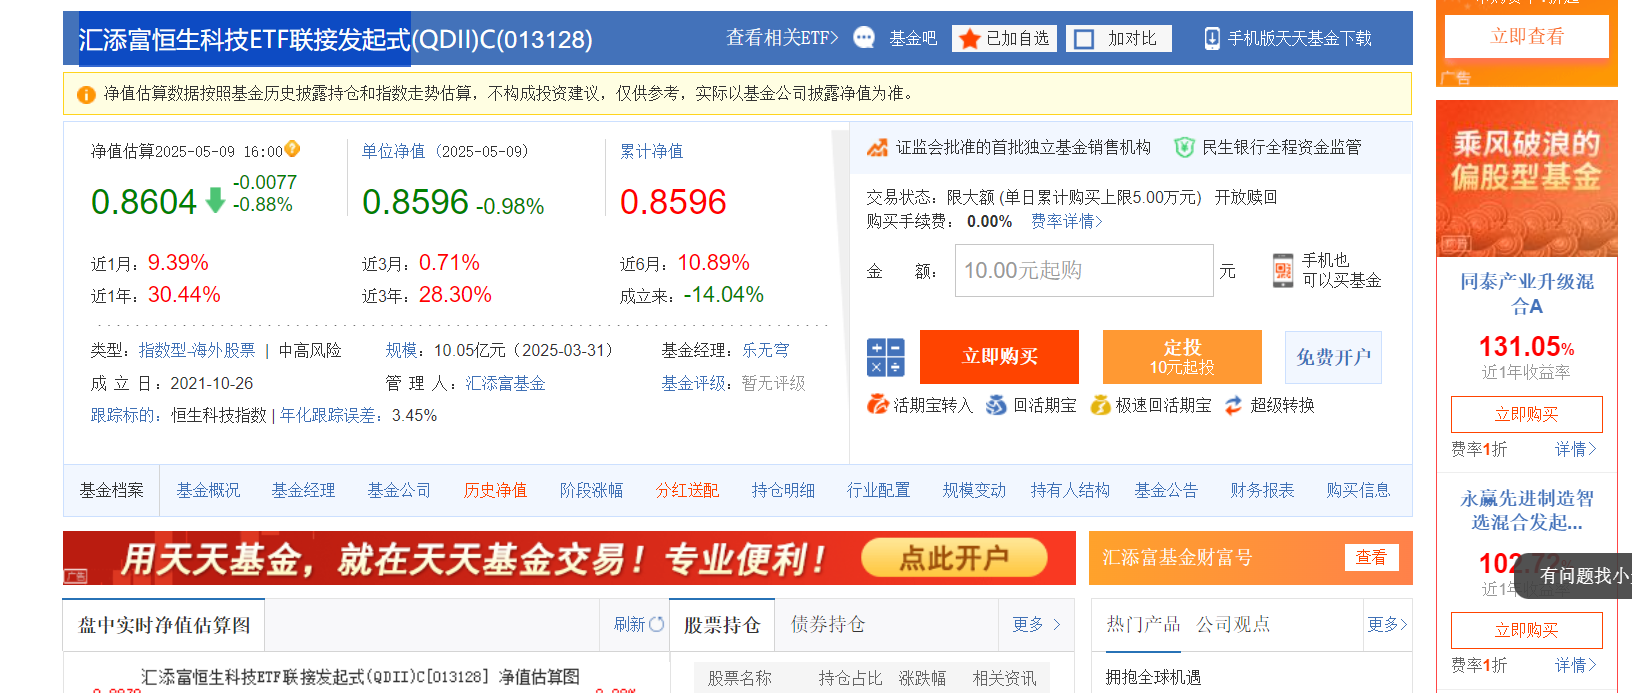Switch to 公司观点 tab
The image size is (1632, 693).
[x=1233, y=624]
